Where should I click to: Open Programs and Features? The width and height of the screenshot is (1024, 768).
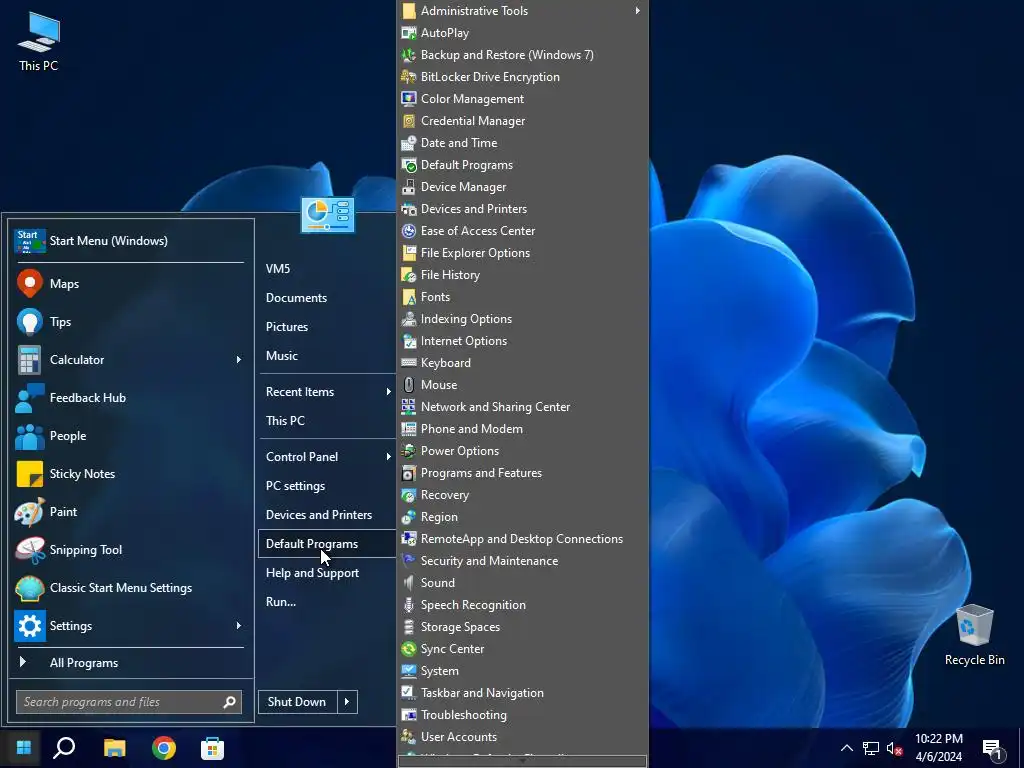coord(522,473)
